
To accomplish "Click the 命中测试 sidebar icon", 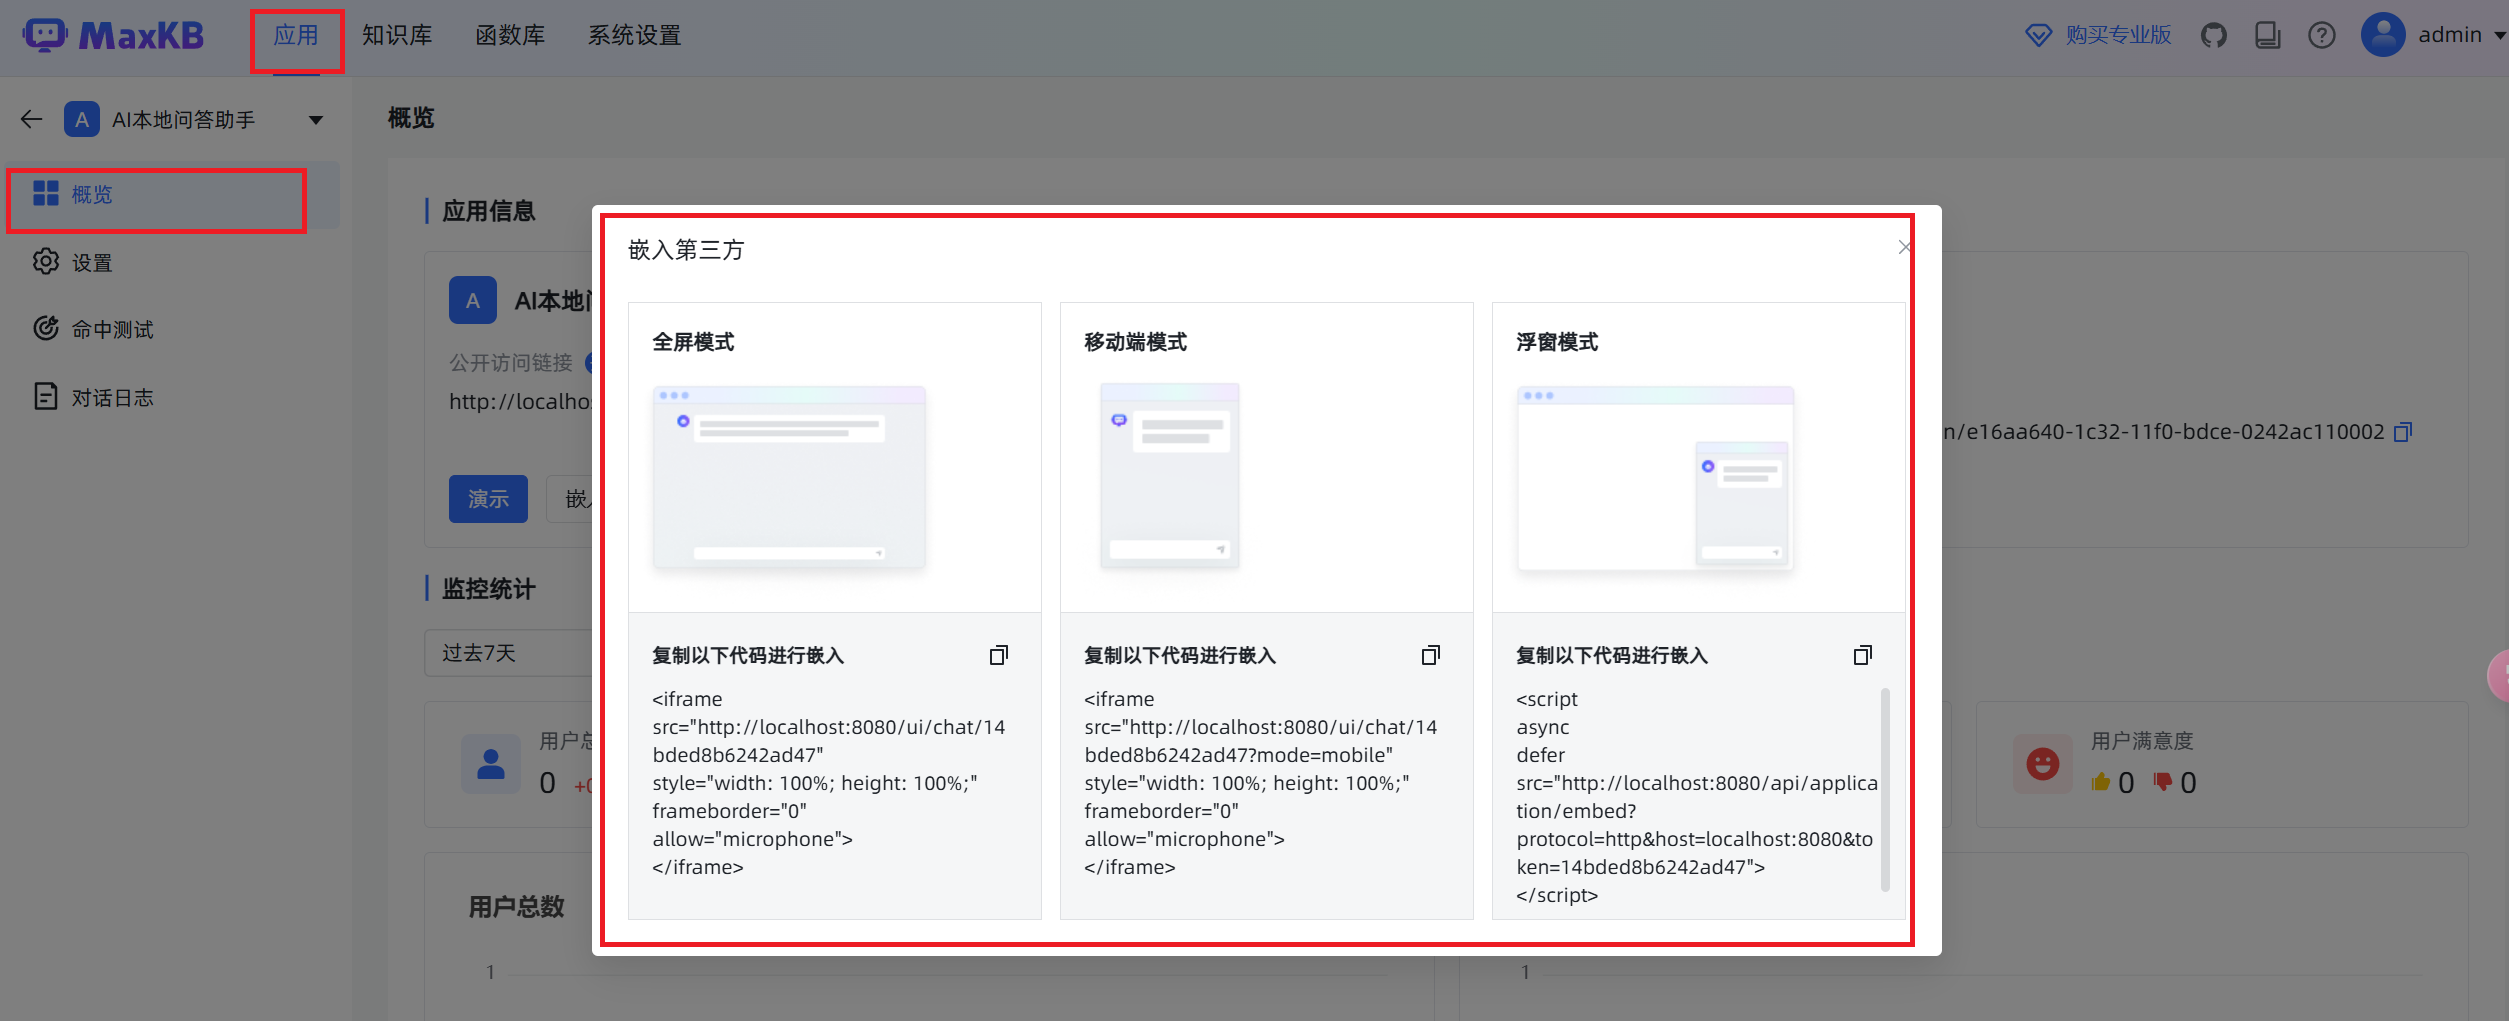I will [46, 328].
